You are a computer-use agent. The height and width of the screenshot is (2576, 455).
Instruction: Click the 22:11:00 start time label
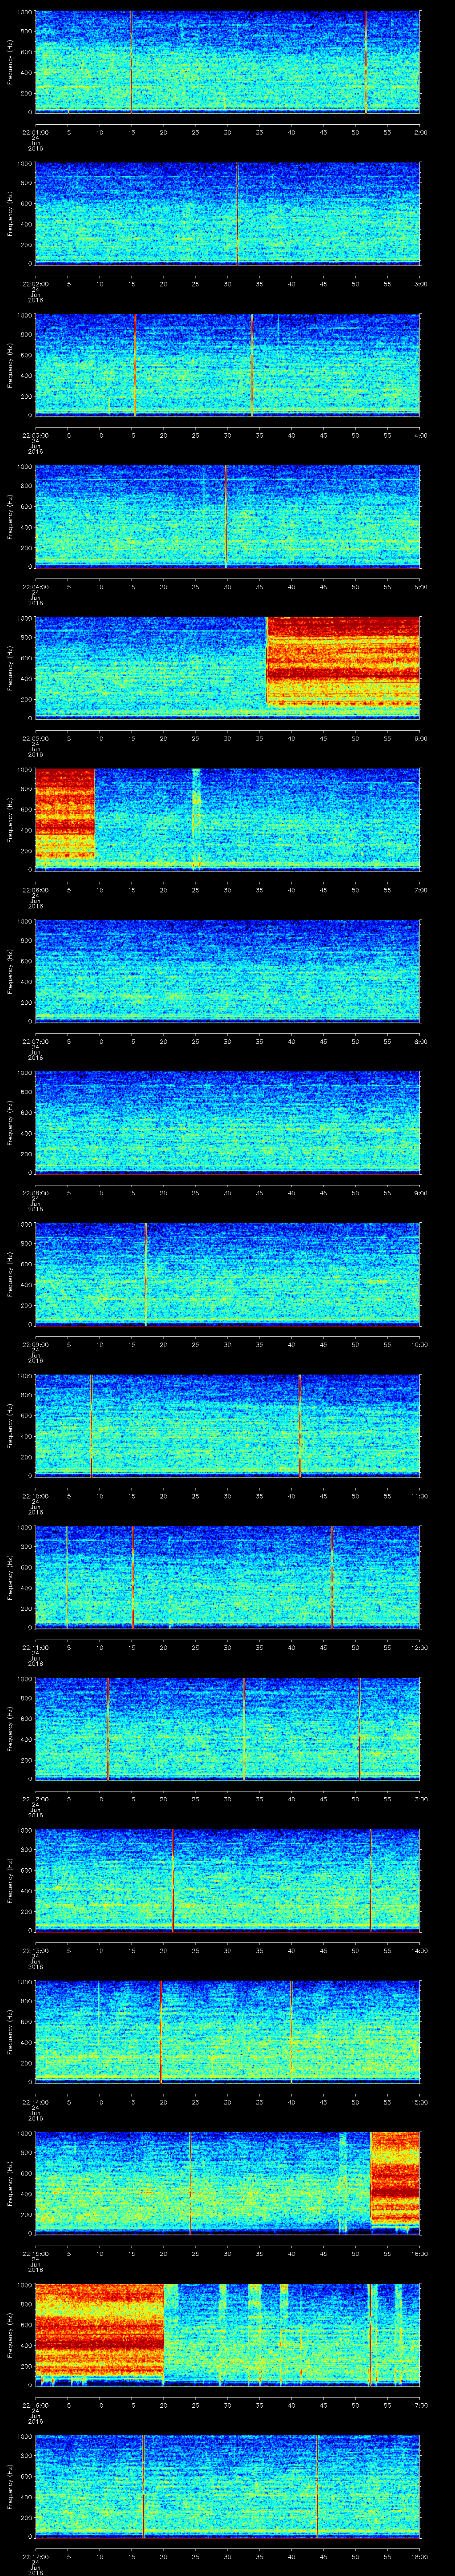coord(35,1647)
